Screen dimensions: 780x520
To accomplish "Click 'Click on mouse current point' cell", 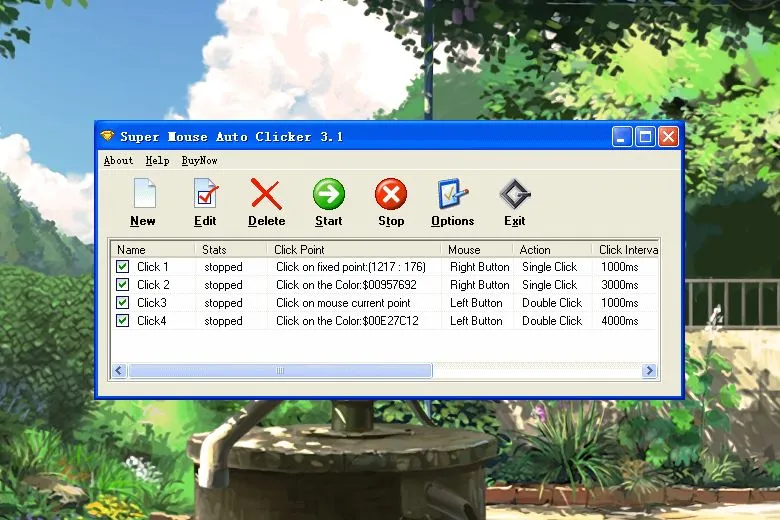I will tap(343, 303).
